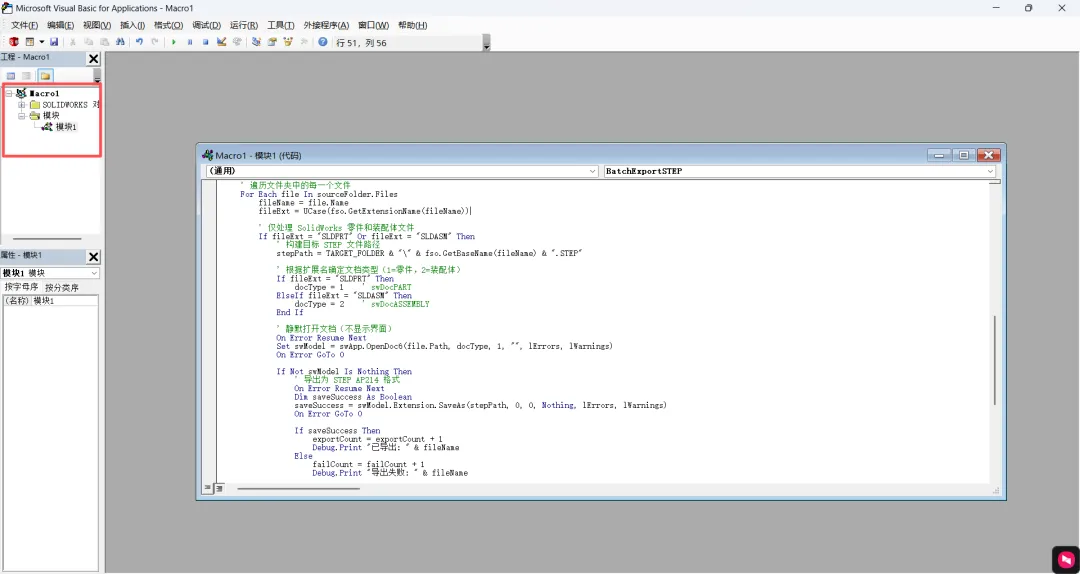Maximize the Macro1 - 模块1 code window
This screenshot has width=1080, height=574.
pyautogui.click(x=964, y=156)
